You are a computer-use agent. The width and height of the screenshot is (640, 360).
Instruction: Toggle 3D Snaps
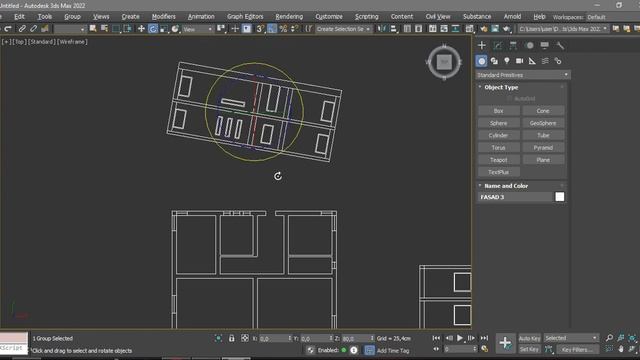[260, 29]
